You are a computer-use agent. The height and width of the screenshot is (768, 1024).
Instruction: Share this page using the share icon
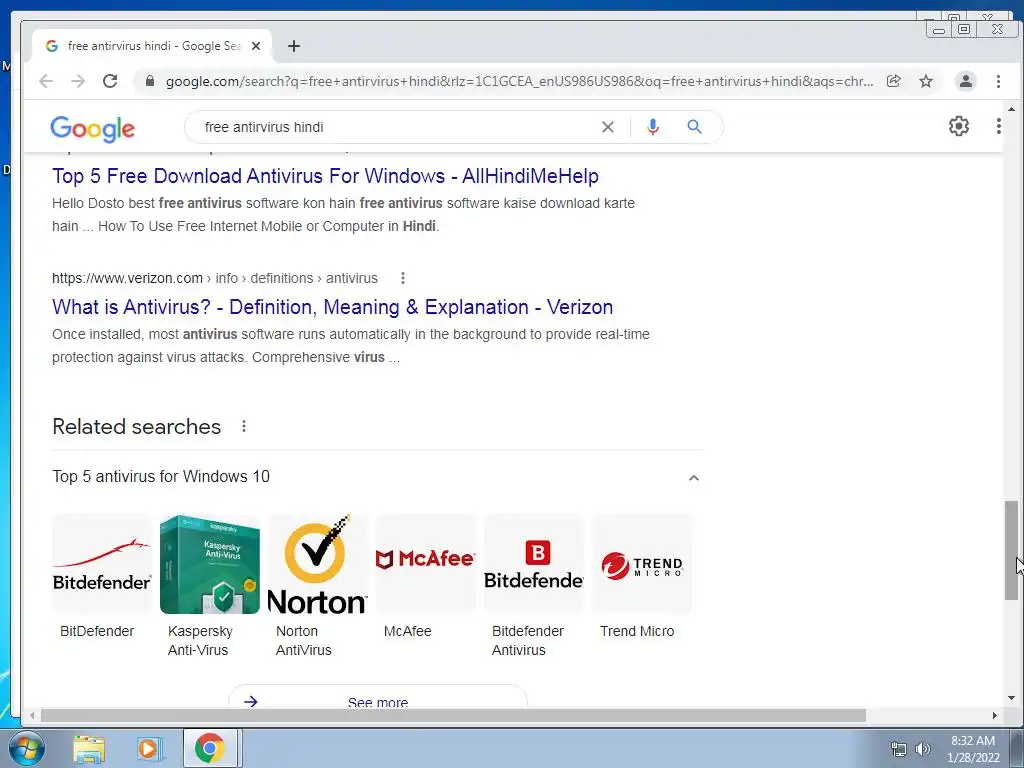point(893,81)
